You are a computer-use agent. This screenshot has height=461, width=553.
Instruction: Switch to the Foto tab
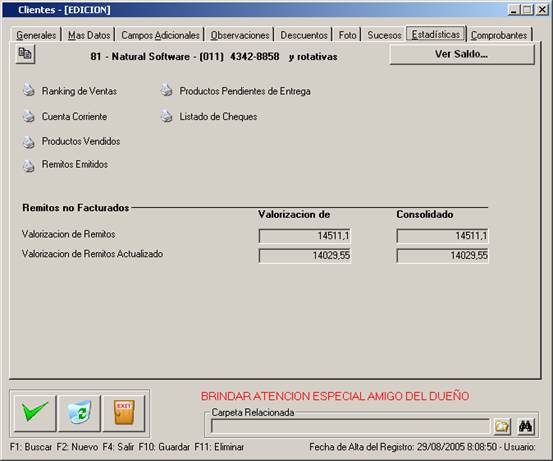pos(347,35)
